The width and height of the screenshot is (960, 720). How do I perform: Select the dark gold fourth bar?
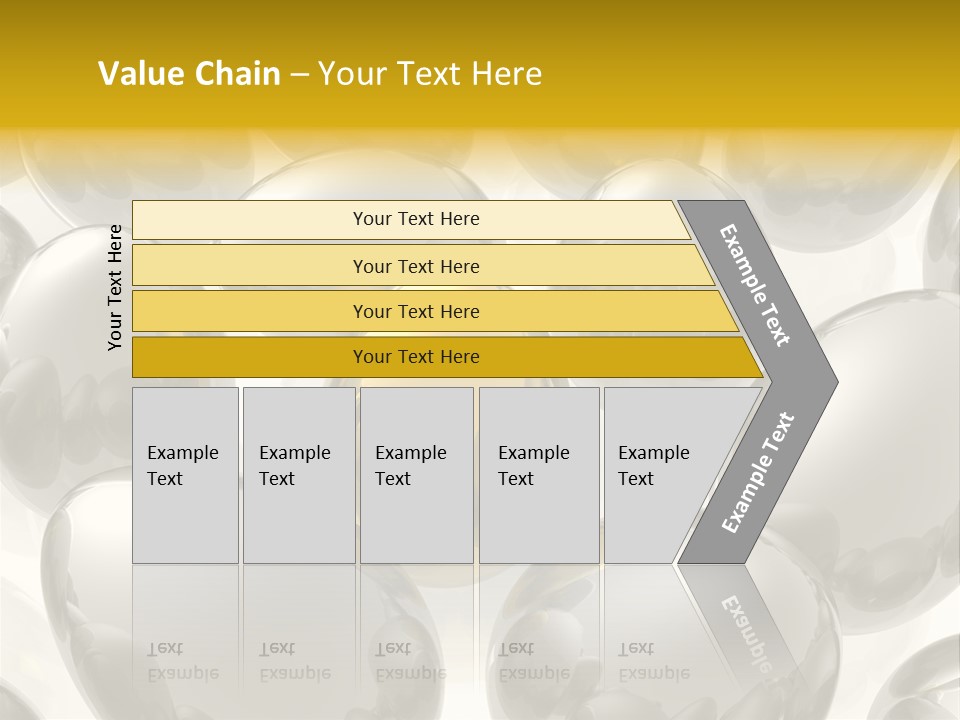(x=448, y=357)
